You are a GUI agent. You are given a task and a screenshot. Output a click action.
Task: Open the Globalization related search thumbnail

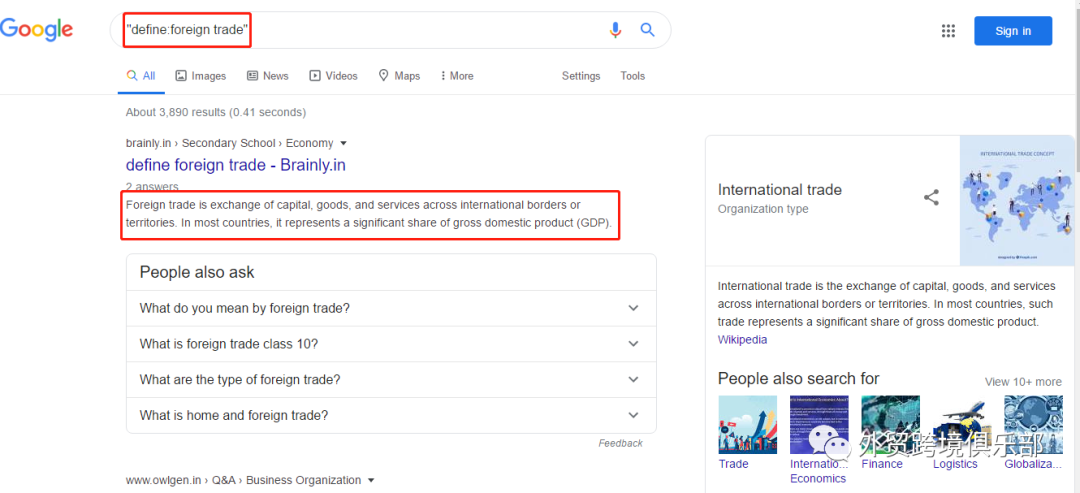1033,425
